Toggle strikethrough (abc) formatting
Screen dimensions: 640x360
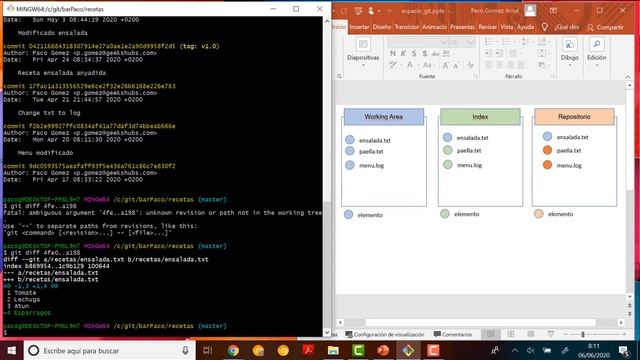click(436, 53)
